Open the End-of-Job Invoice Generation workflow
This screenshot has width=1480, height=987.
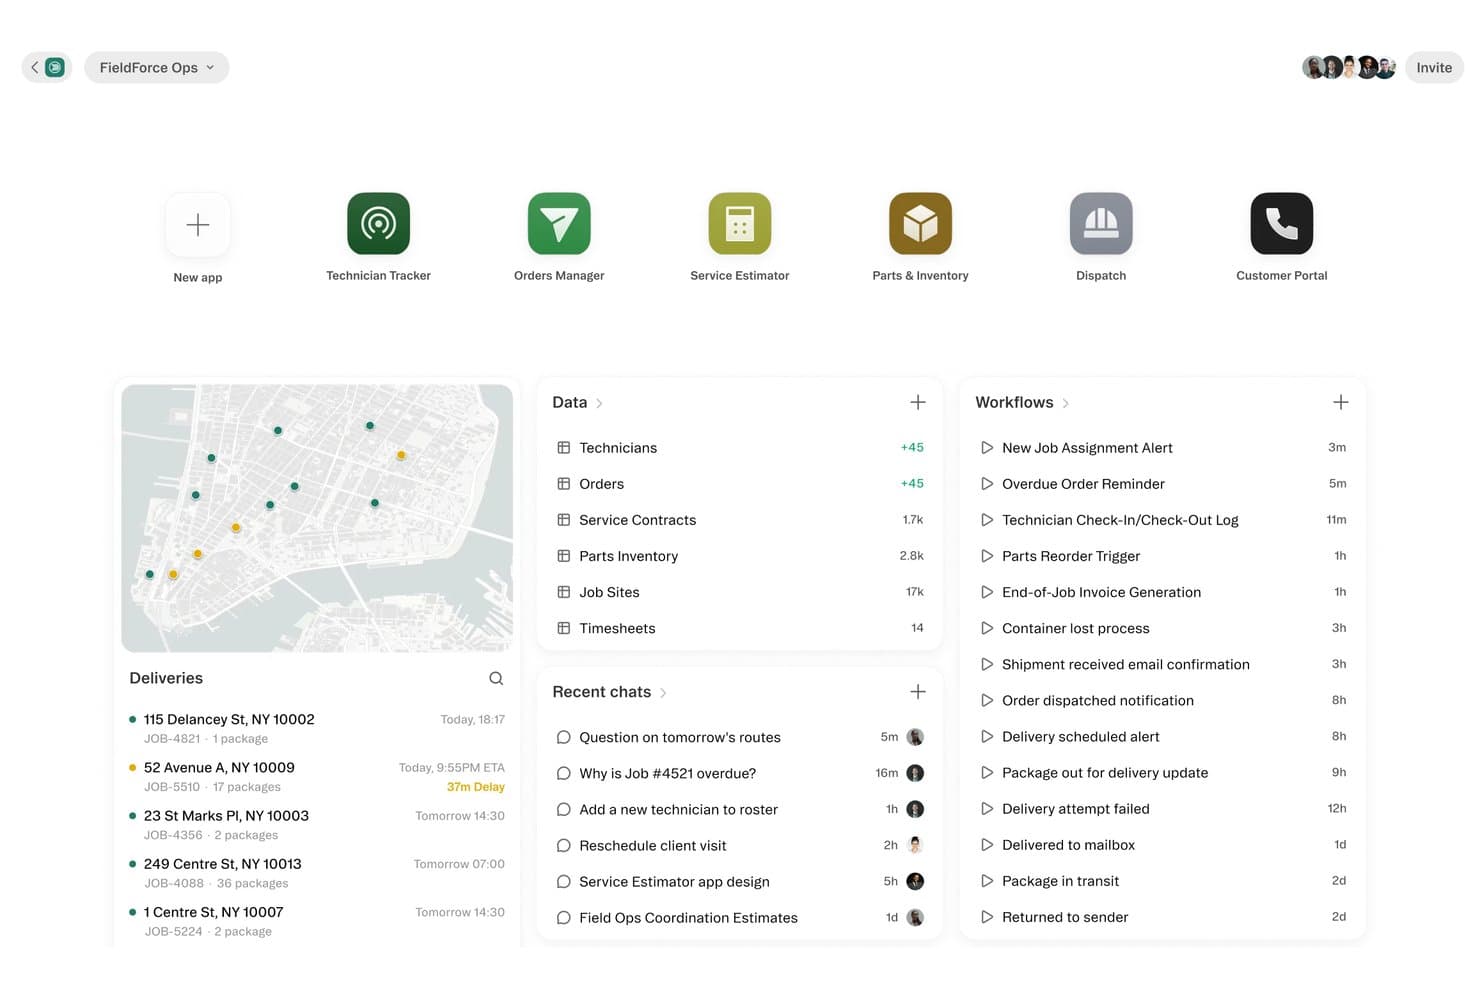1163,592
